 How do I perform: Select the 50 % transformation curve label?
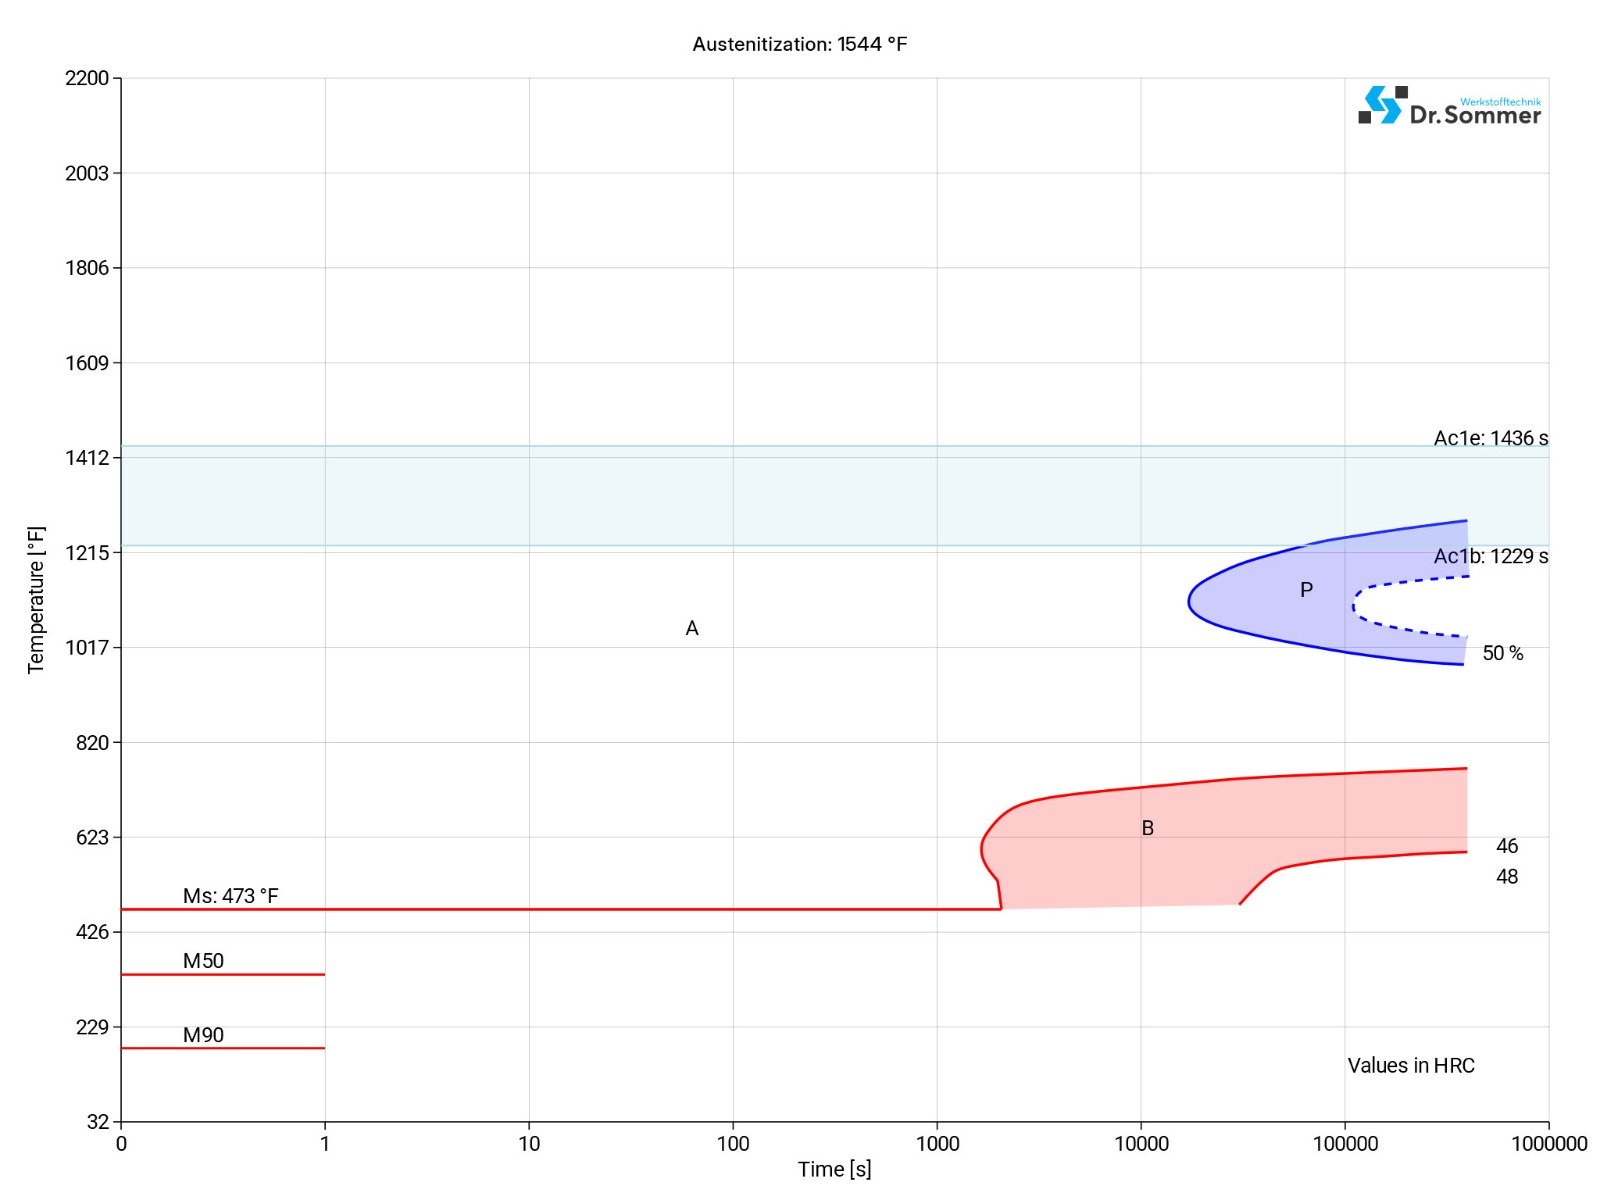tap(1502, 653)
